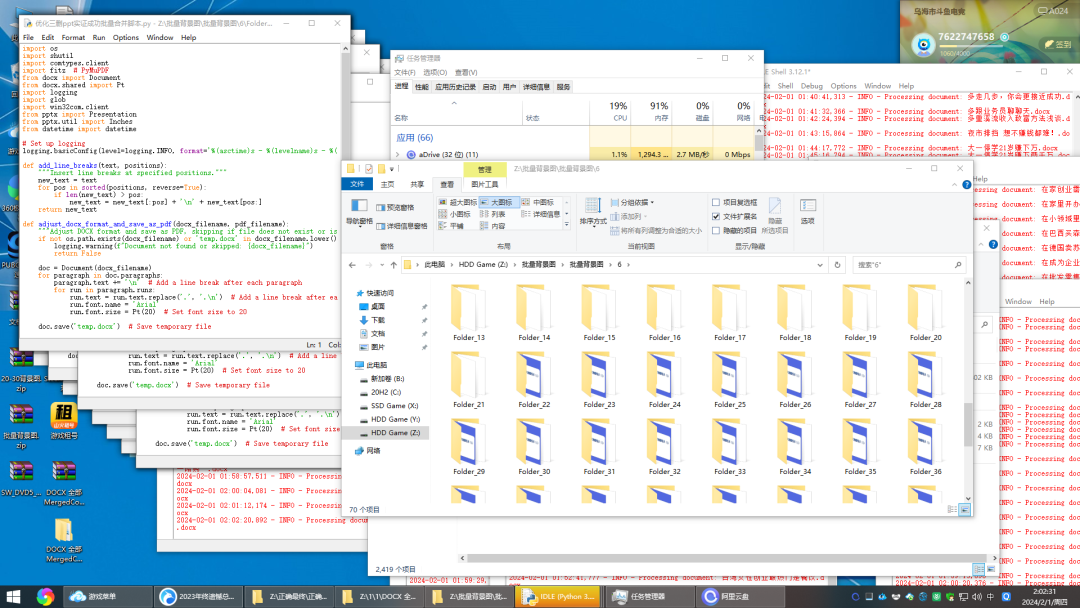Image resolution: width=1080 pixels, height=608 pixels.
Task: Open the Task Manager 性能 tab
Action: [422, 87]
